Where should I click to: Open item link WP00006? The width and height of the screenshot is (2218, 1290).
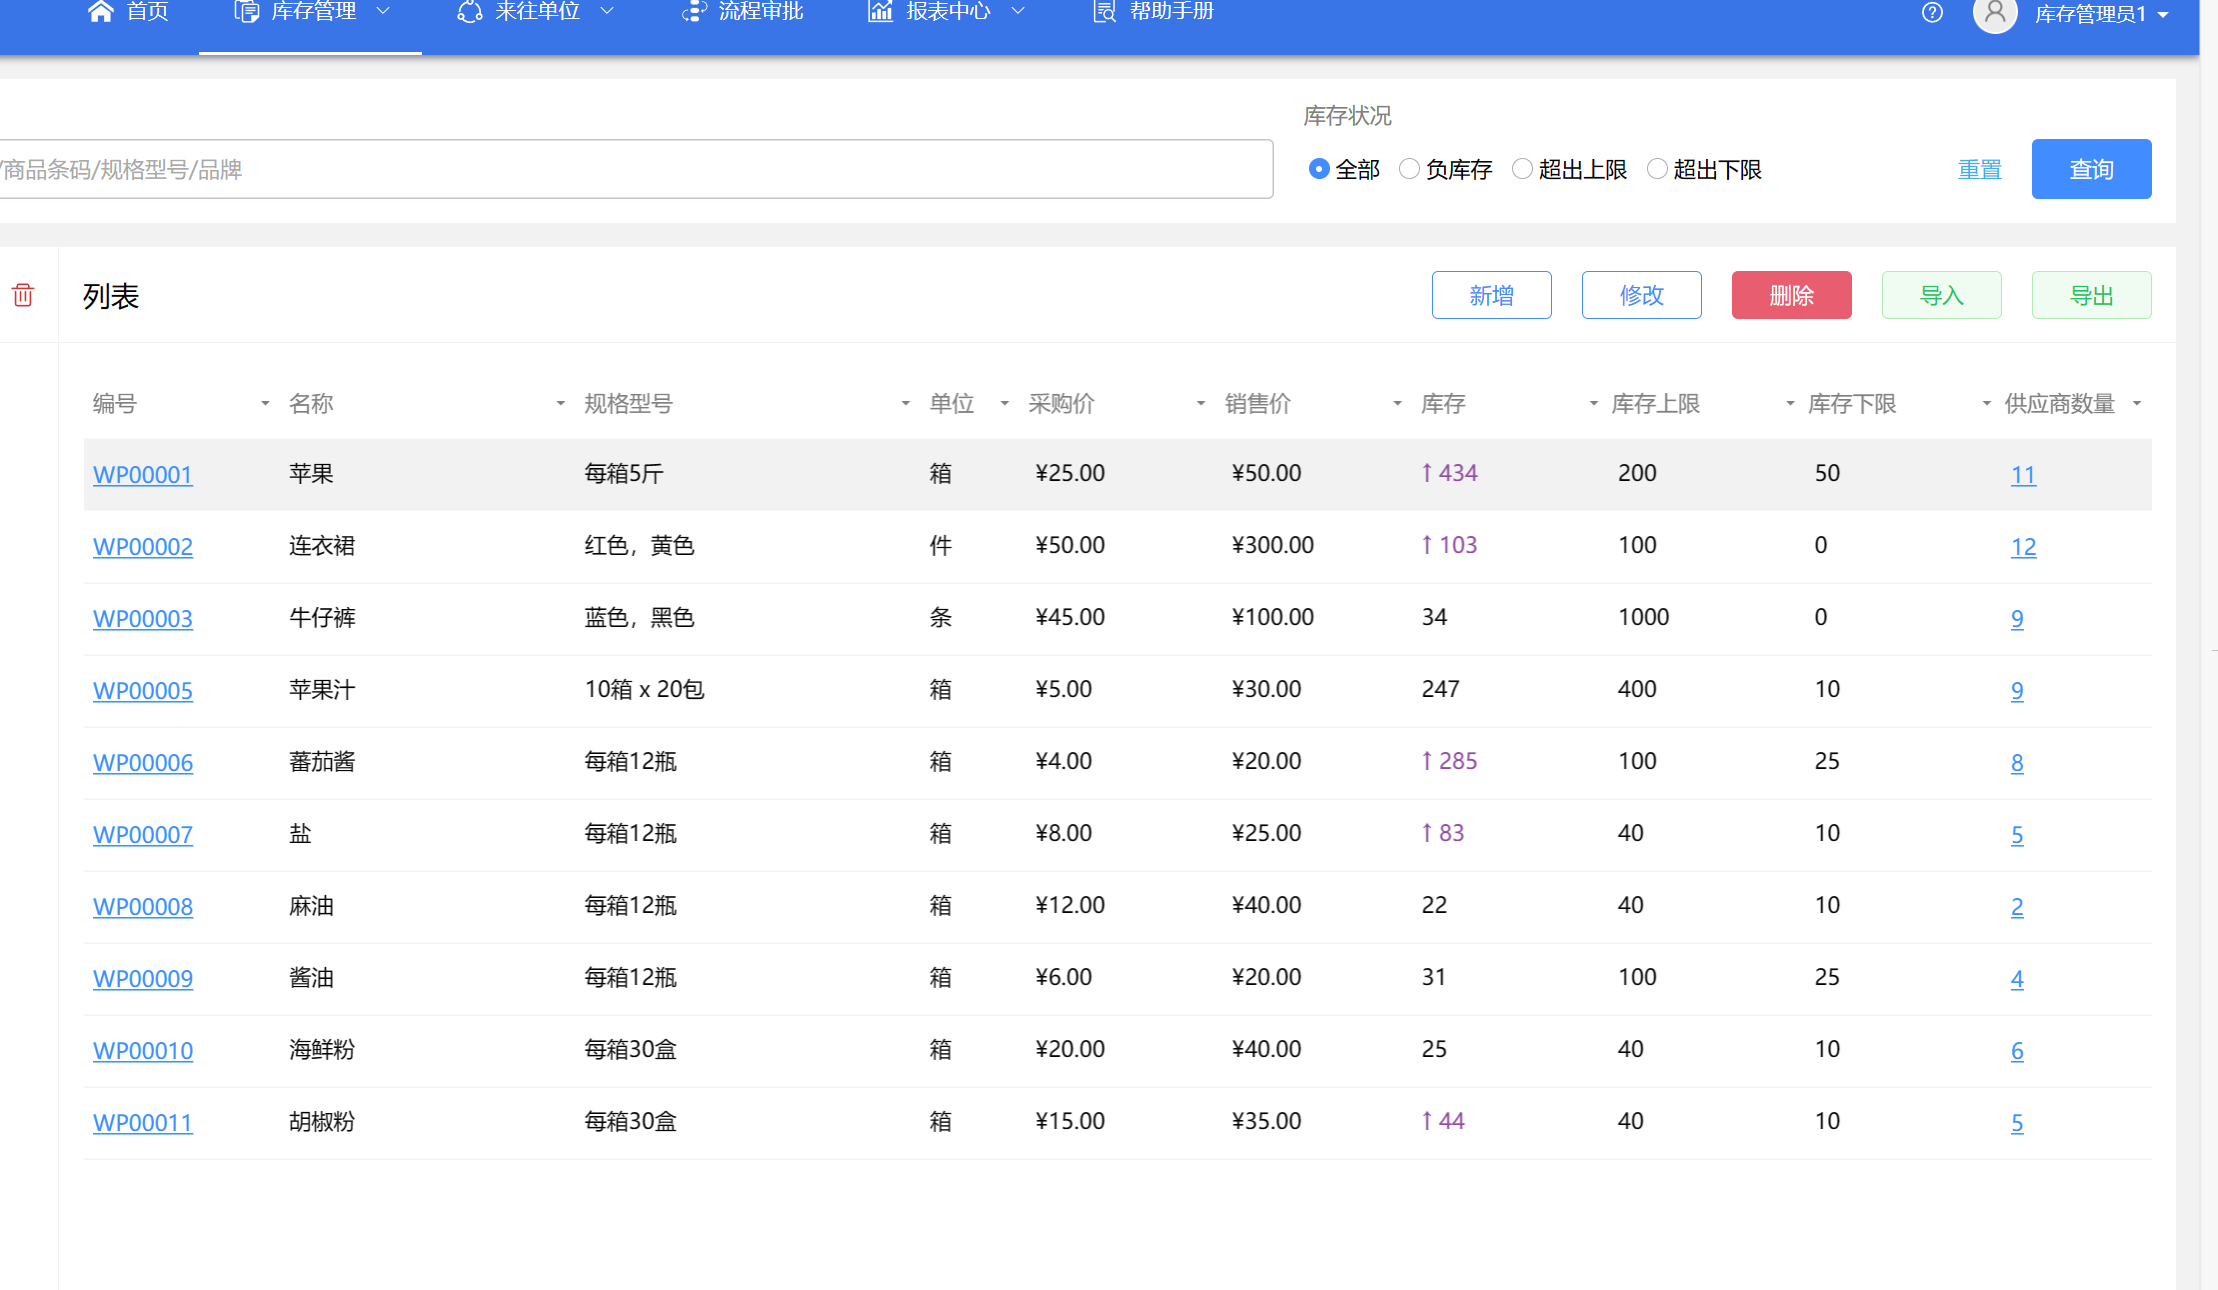(x=143, y=762)
